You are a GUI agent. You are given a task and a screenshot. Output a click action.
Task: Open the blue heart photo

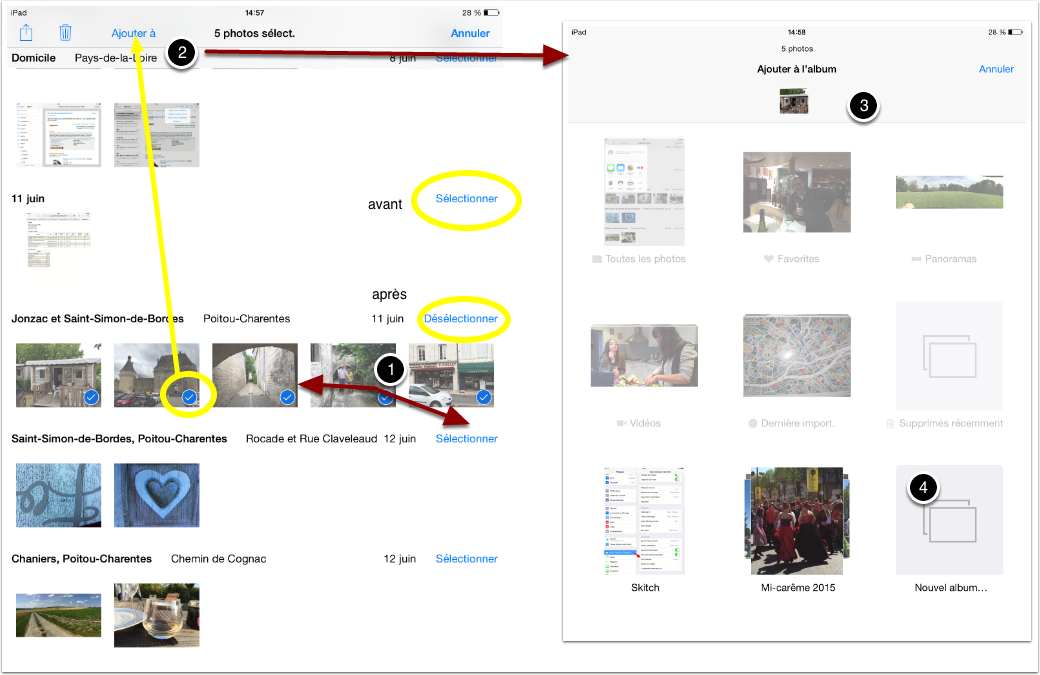(x=156, y=494)
